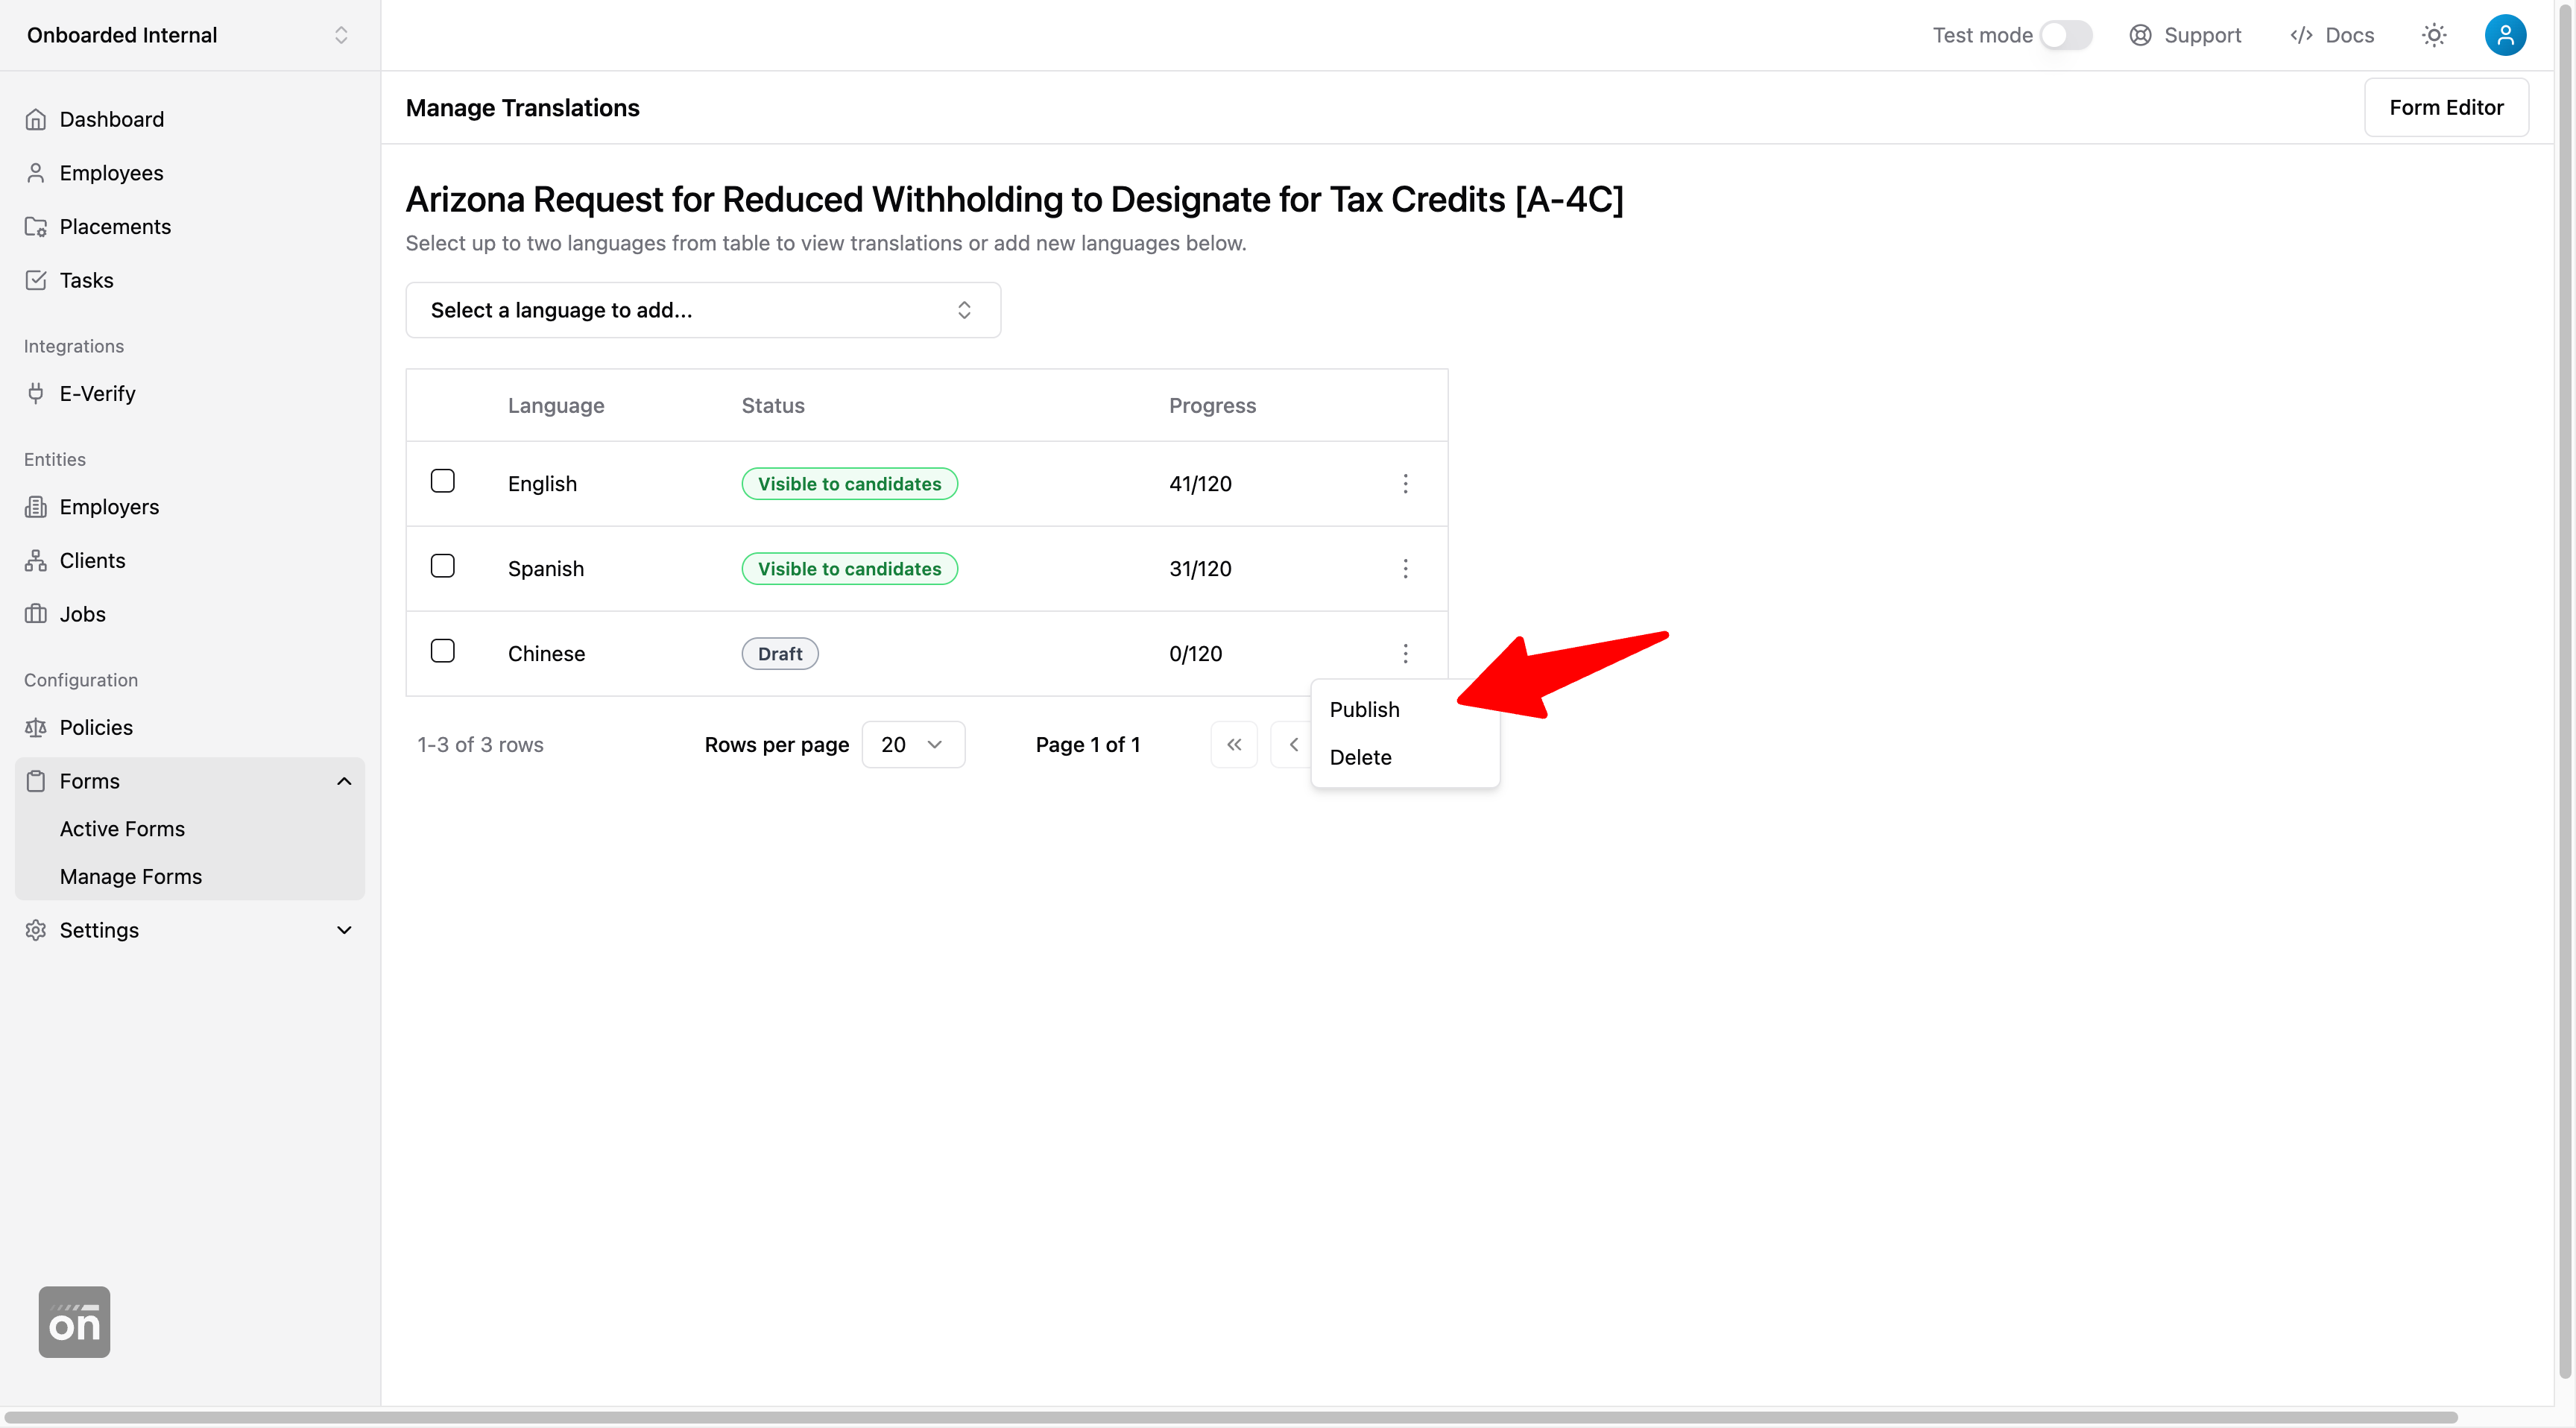2576x1428 pixels.
Task: Choose Publish from the context menu
Action: [x=1404, y=709]
